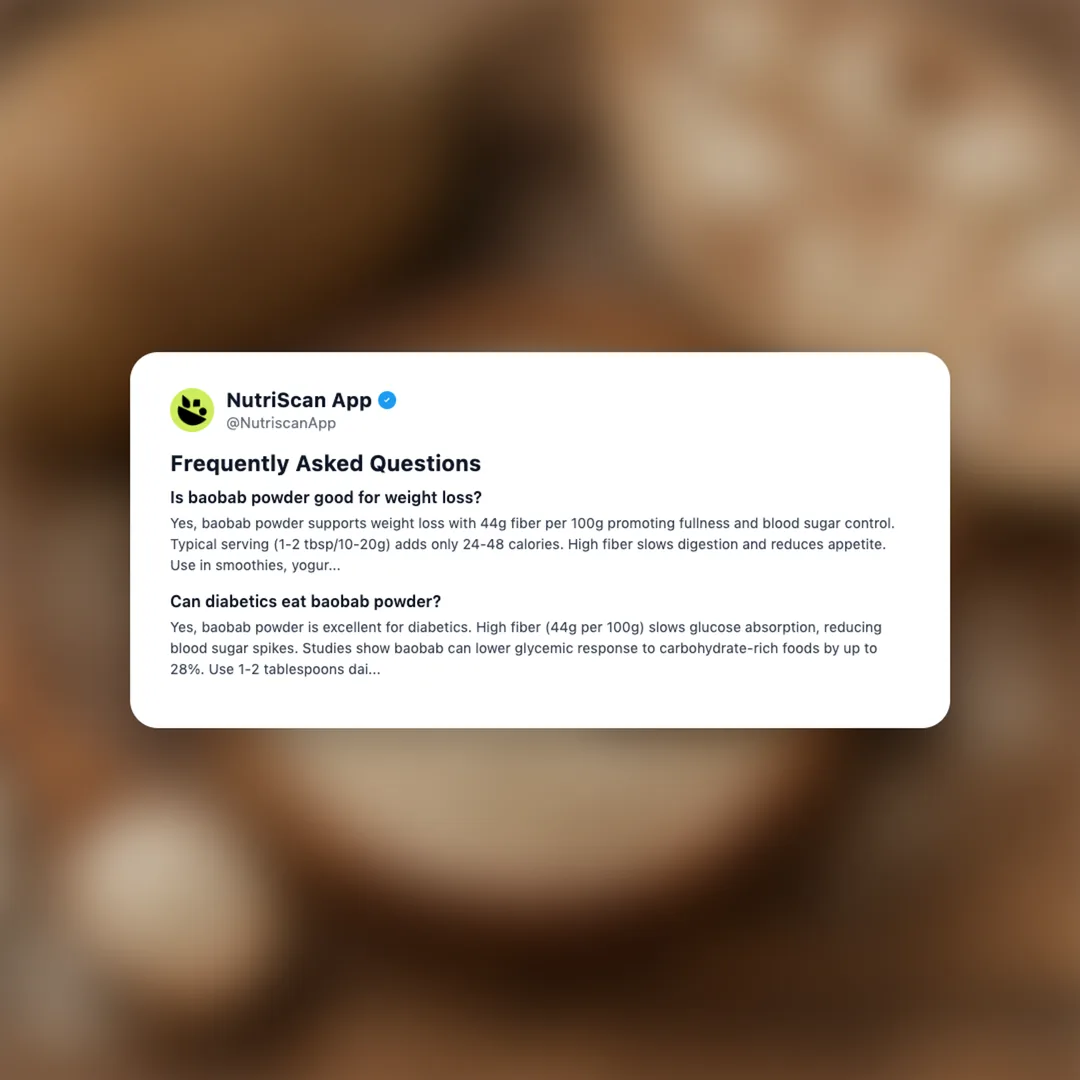The width and height of the screenshot is (1080, 1080).
Task: Click the '44g fiber per 100g' text
Action: (541, 523)
